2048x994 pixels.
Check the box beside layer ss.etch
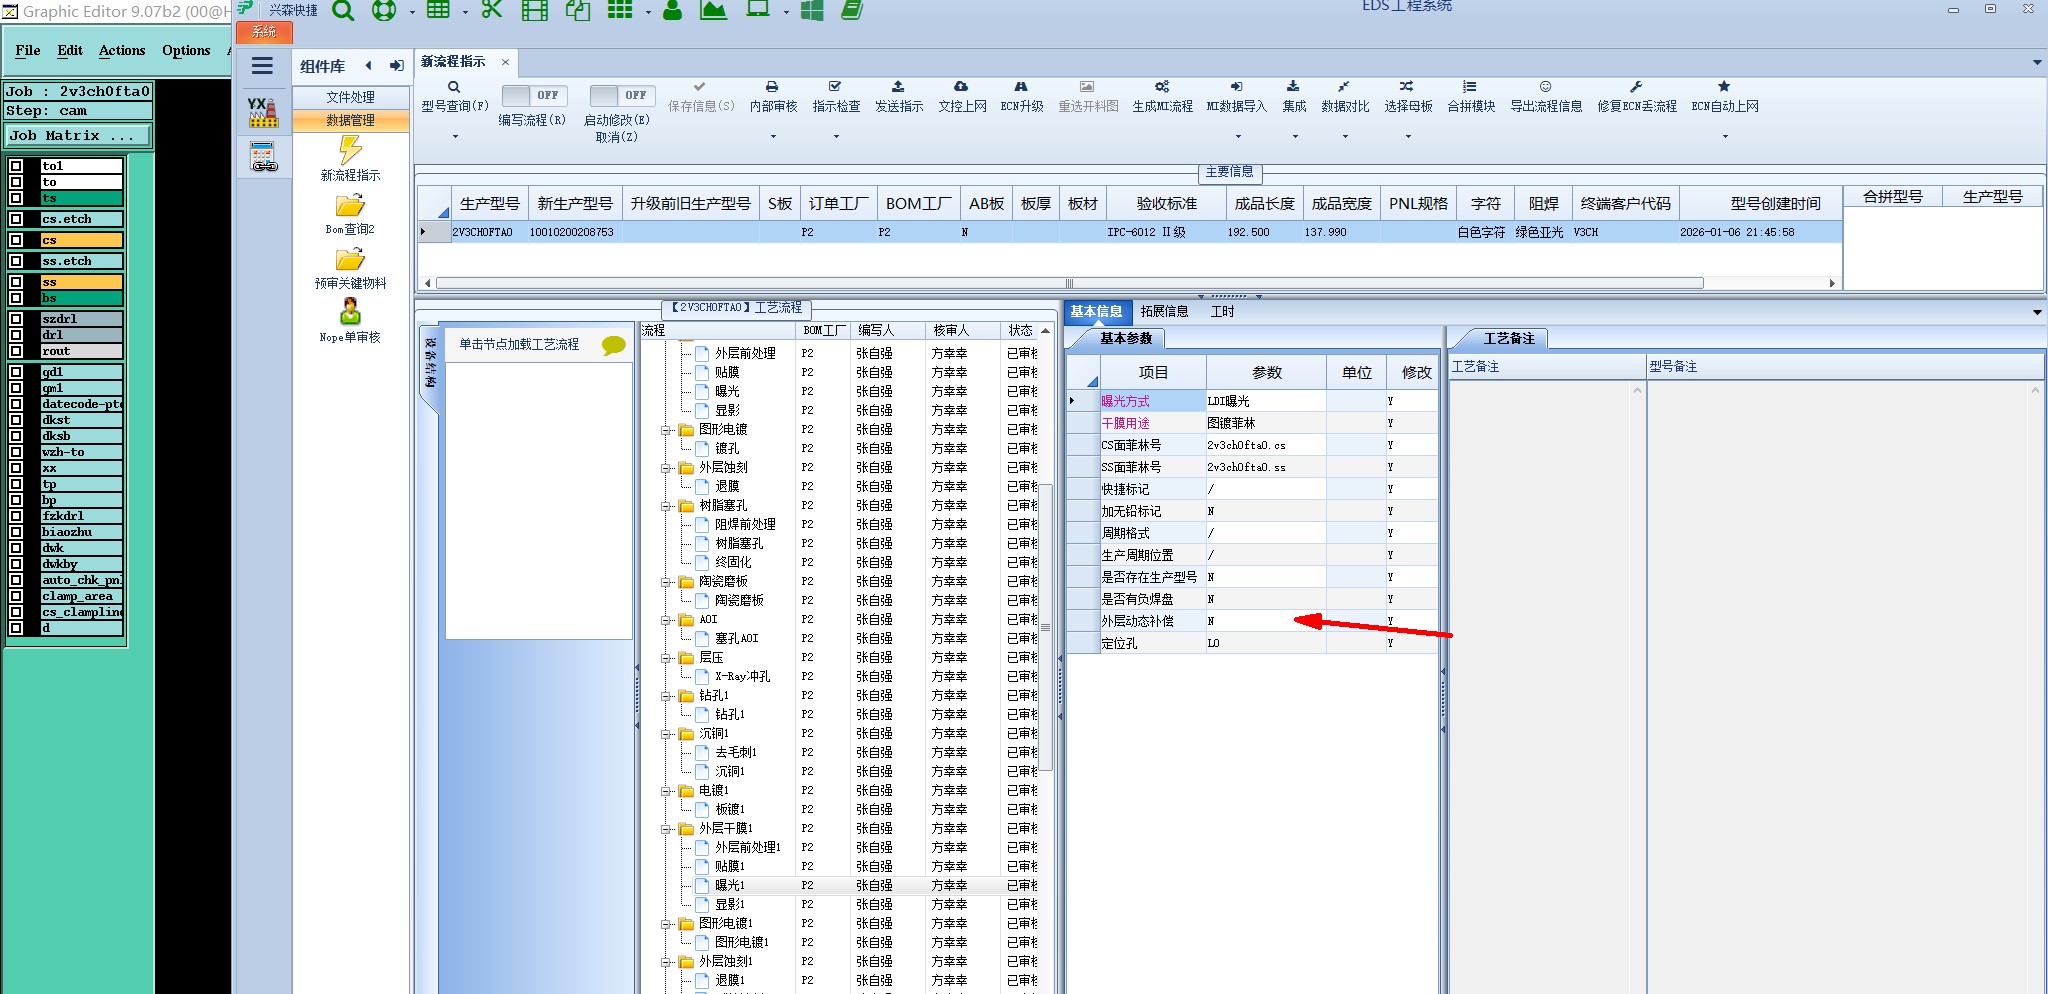point(16,261)
